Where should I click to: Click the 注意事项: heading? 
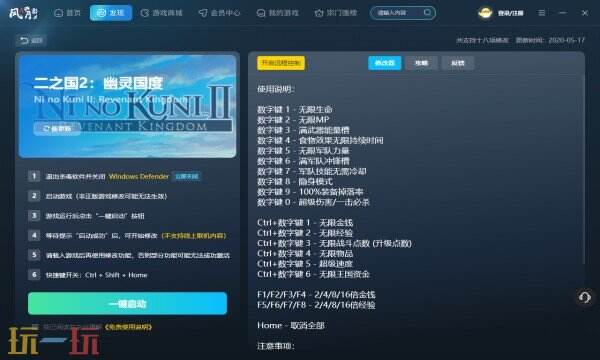point(276,346)
